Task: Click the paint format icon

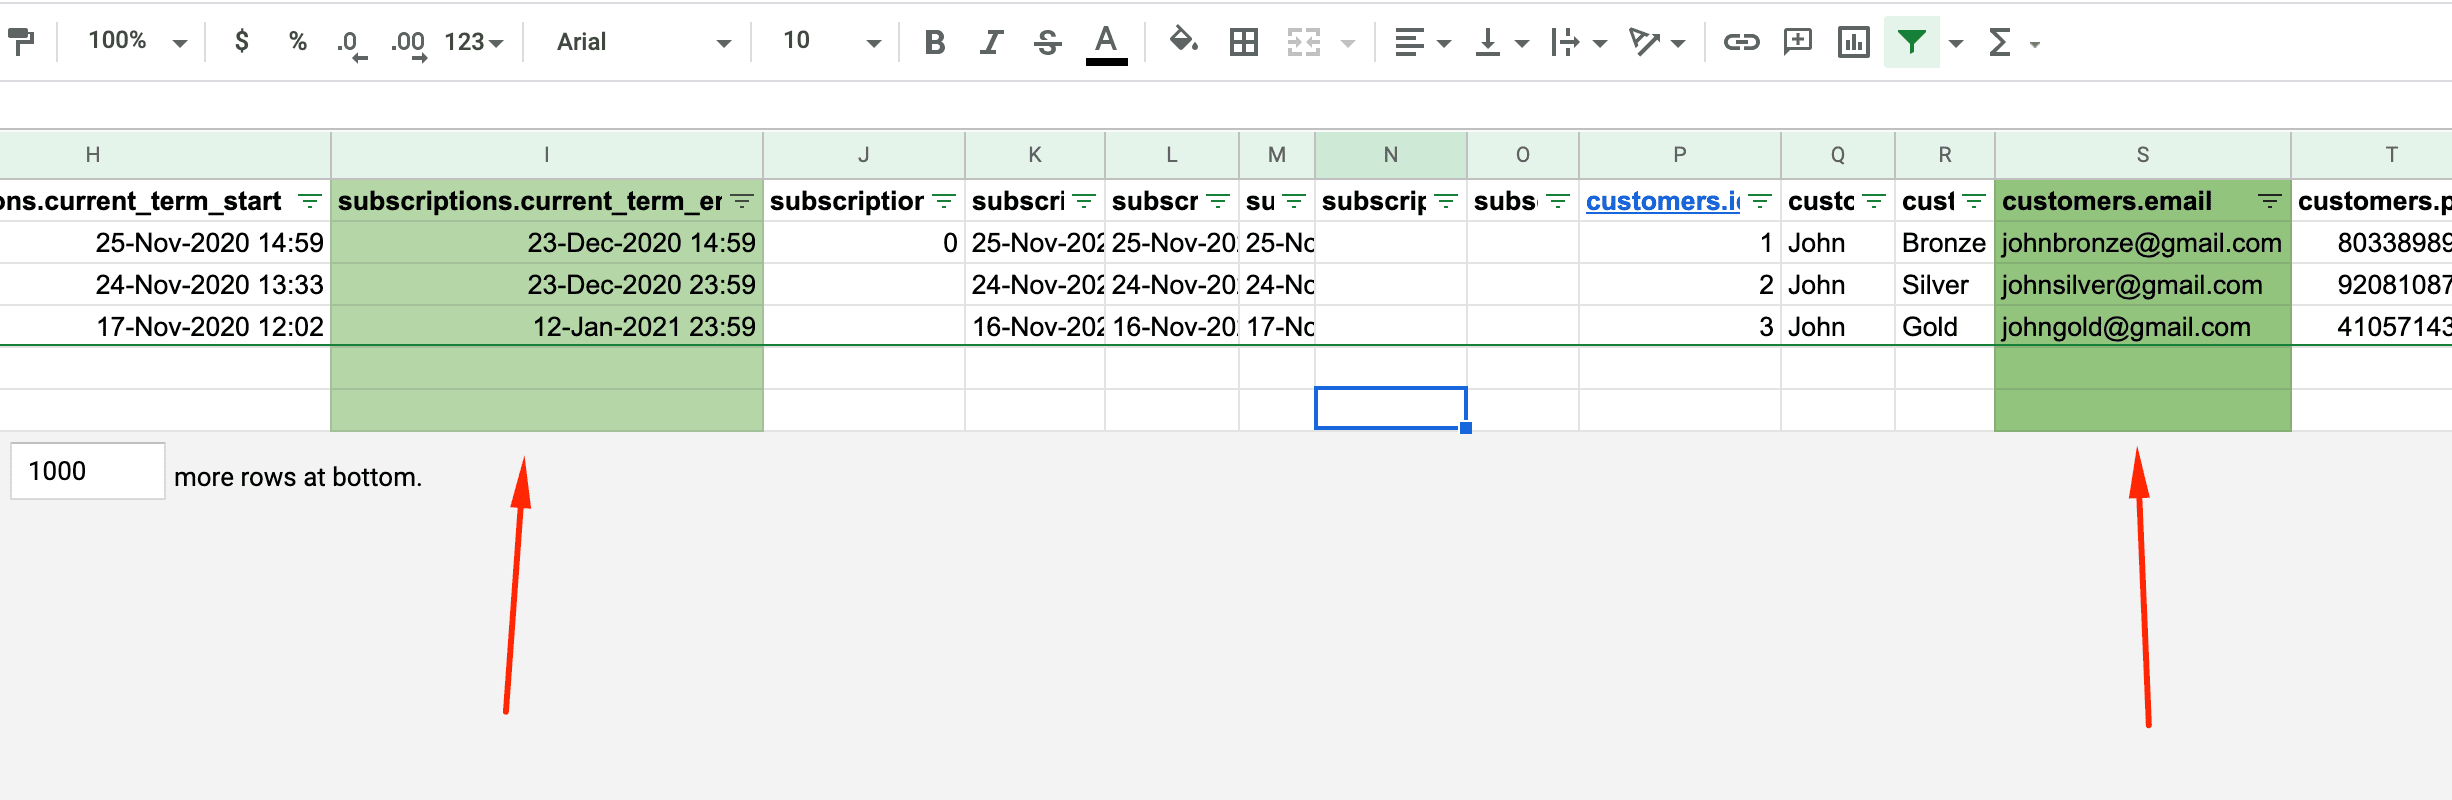Action: 21,41
